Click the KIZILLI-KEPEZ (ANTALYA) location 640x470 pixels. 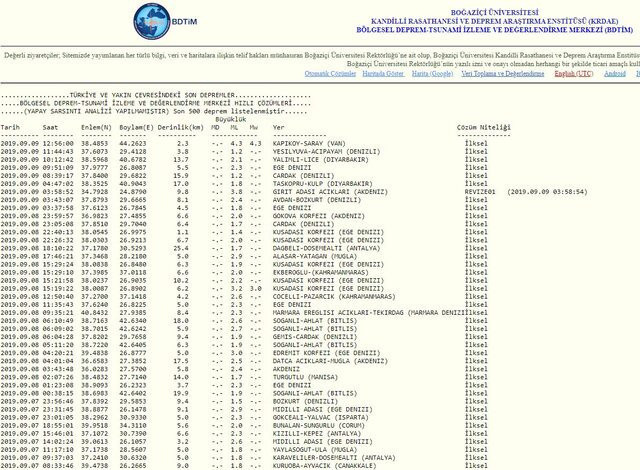(317, 434)
